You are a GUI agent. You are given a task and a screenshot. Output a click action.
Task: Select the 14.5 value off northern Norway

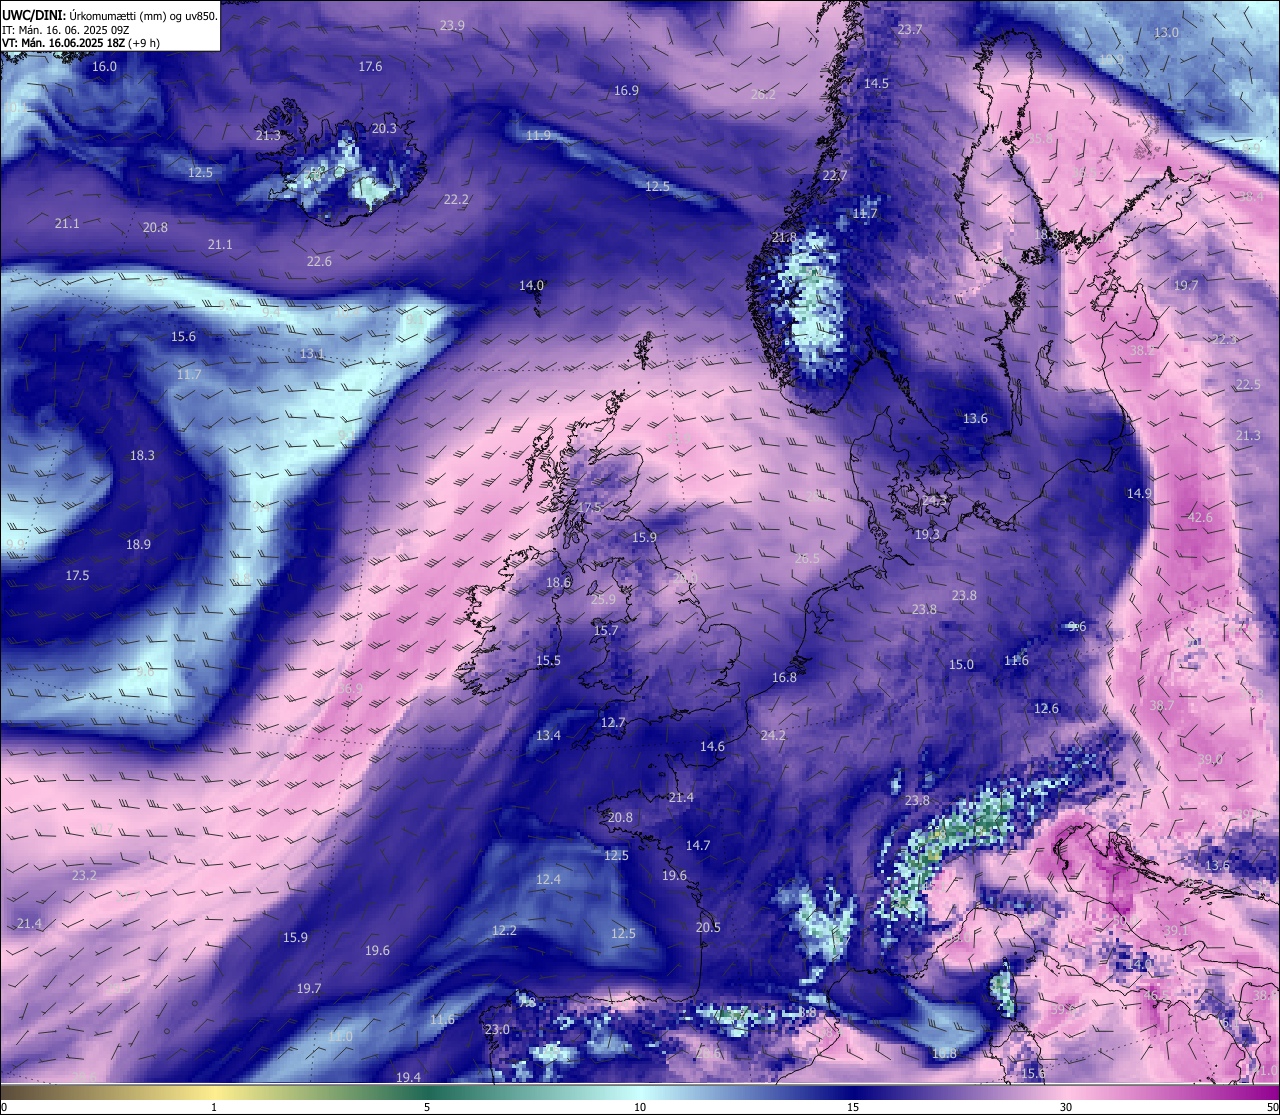pos(876,84)
